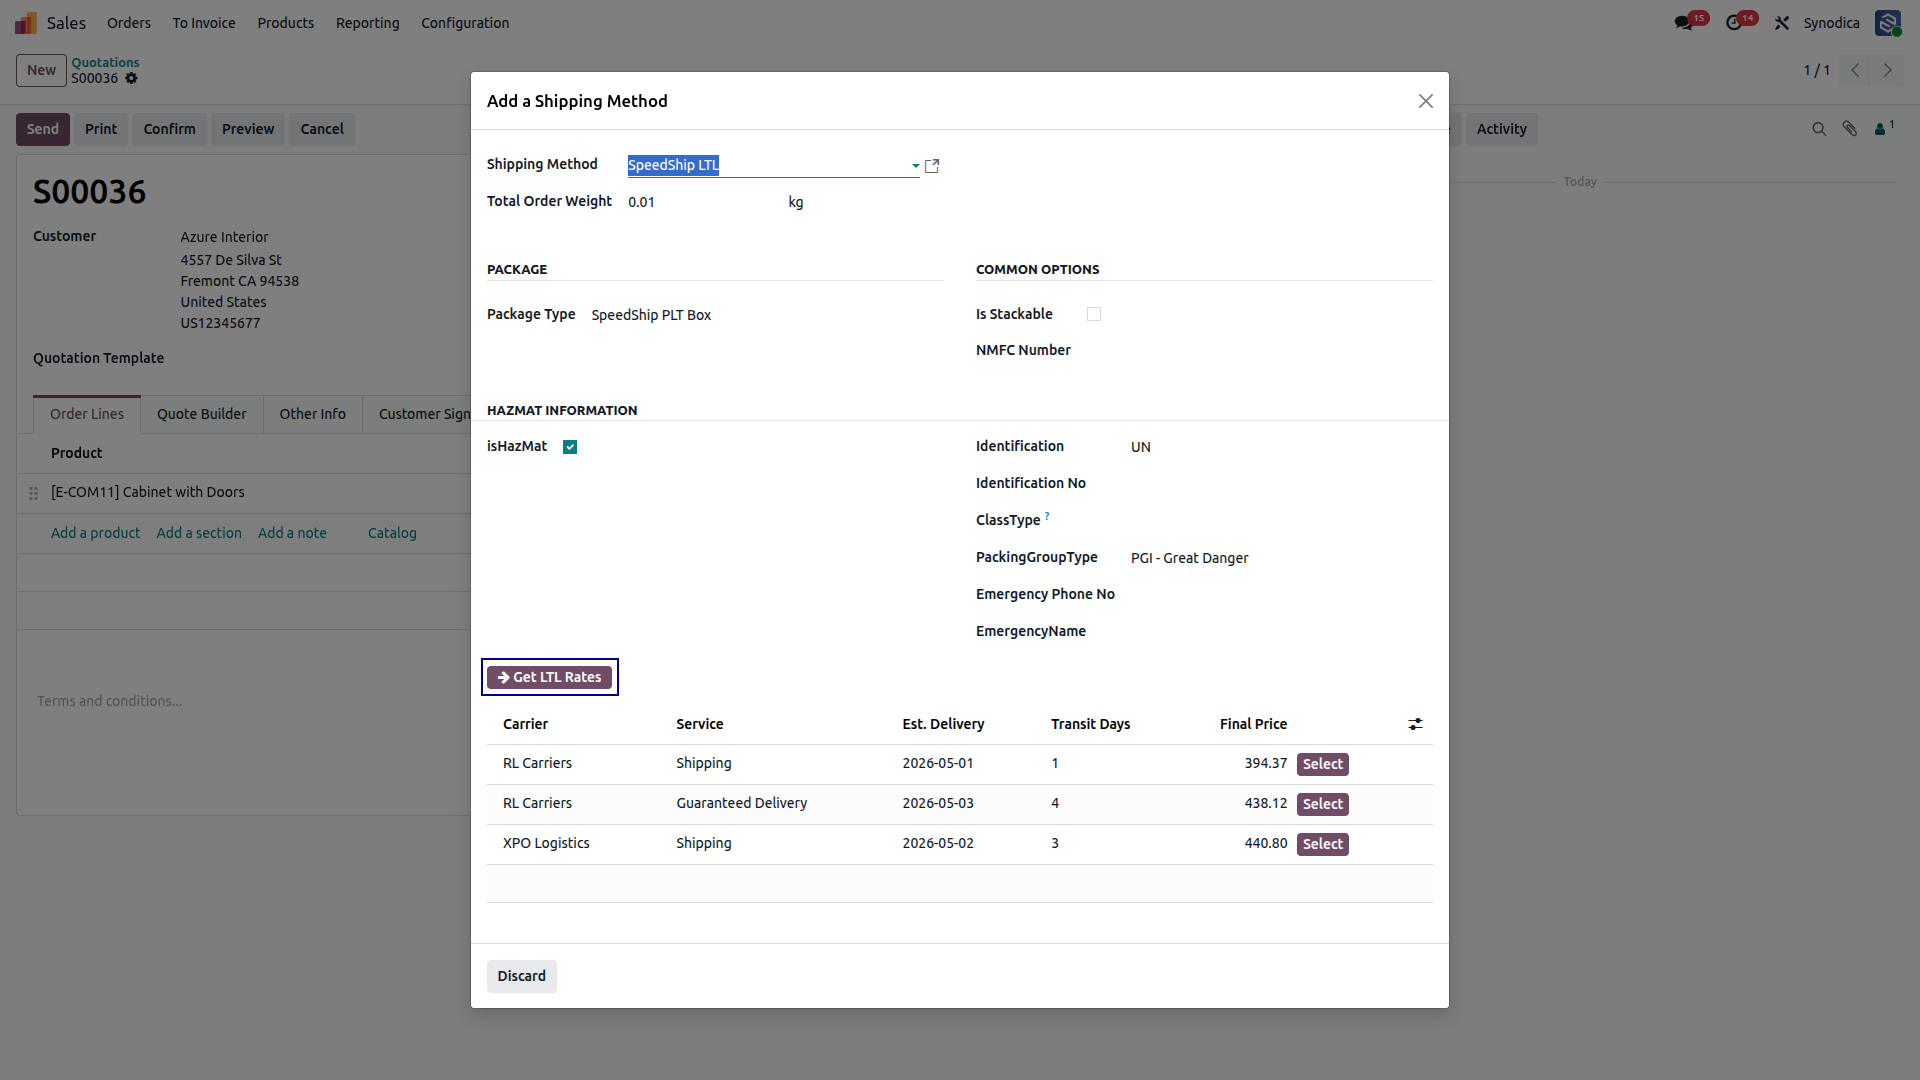1920x1080 pixels.
Task: Click the Preview button
Action: pyautogui.click(x=248, y=129)
